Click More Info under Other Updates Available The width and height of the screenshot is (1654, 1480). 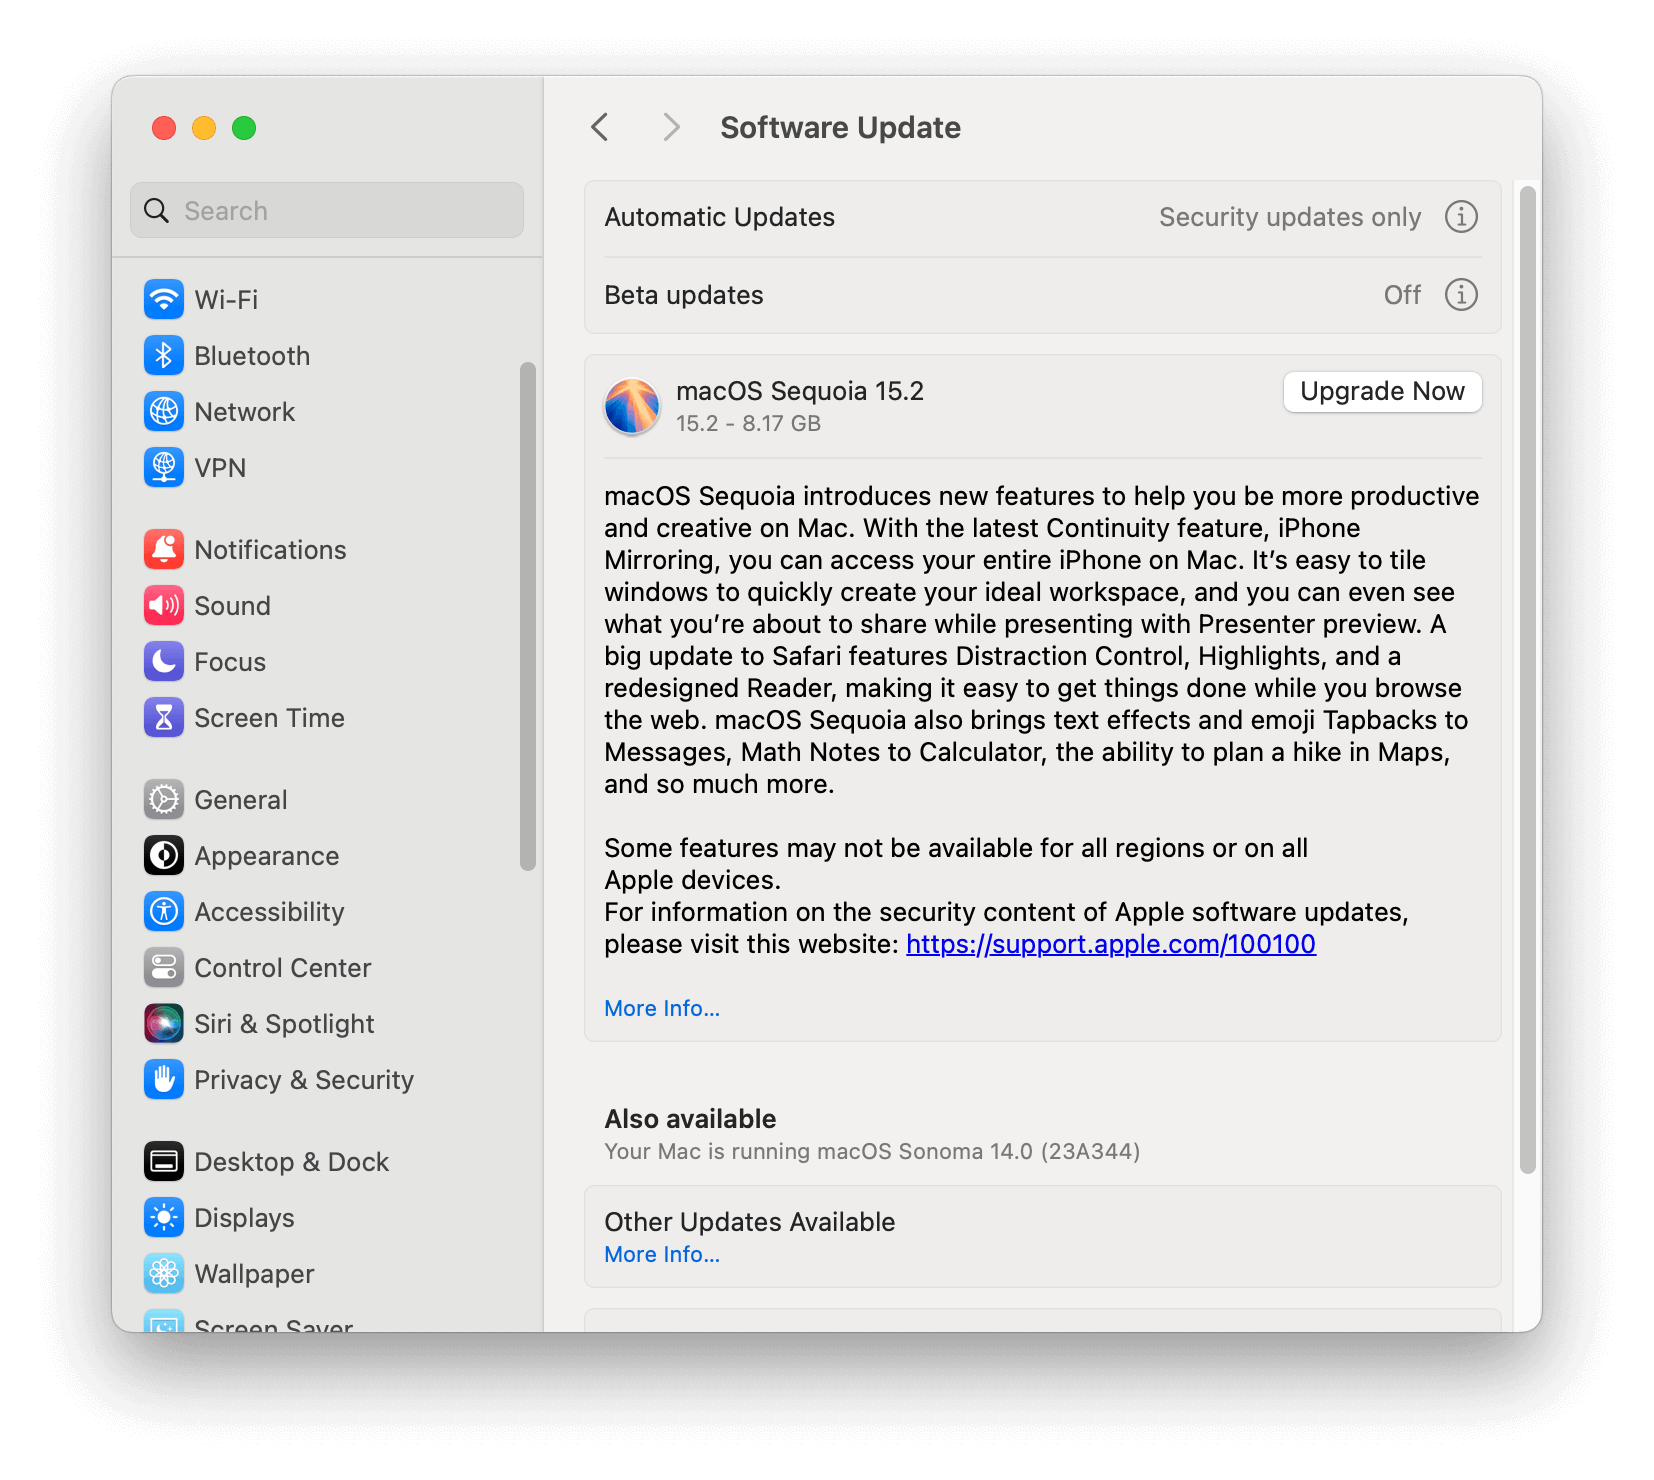(662, 1254)
